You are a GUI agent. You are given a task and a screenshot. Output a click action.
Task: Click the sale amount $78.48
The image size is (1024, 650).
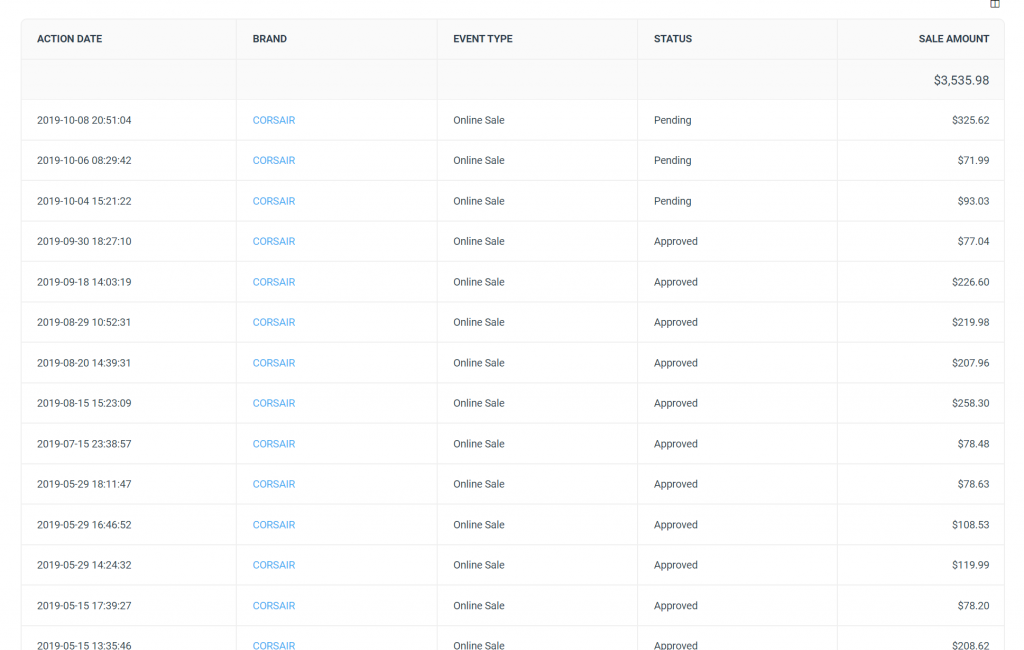coord(973,444)
